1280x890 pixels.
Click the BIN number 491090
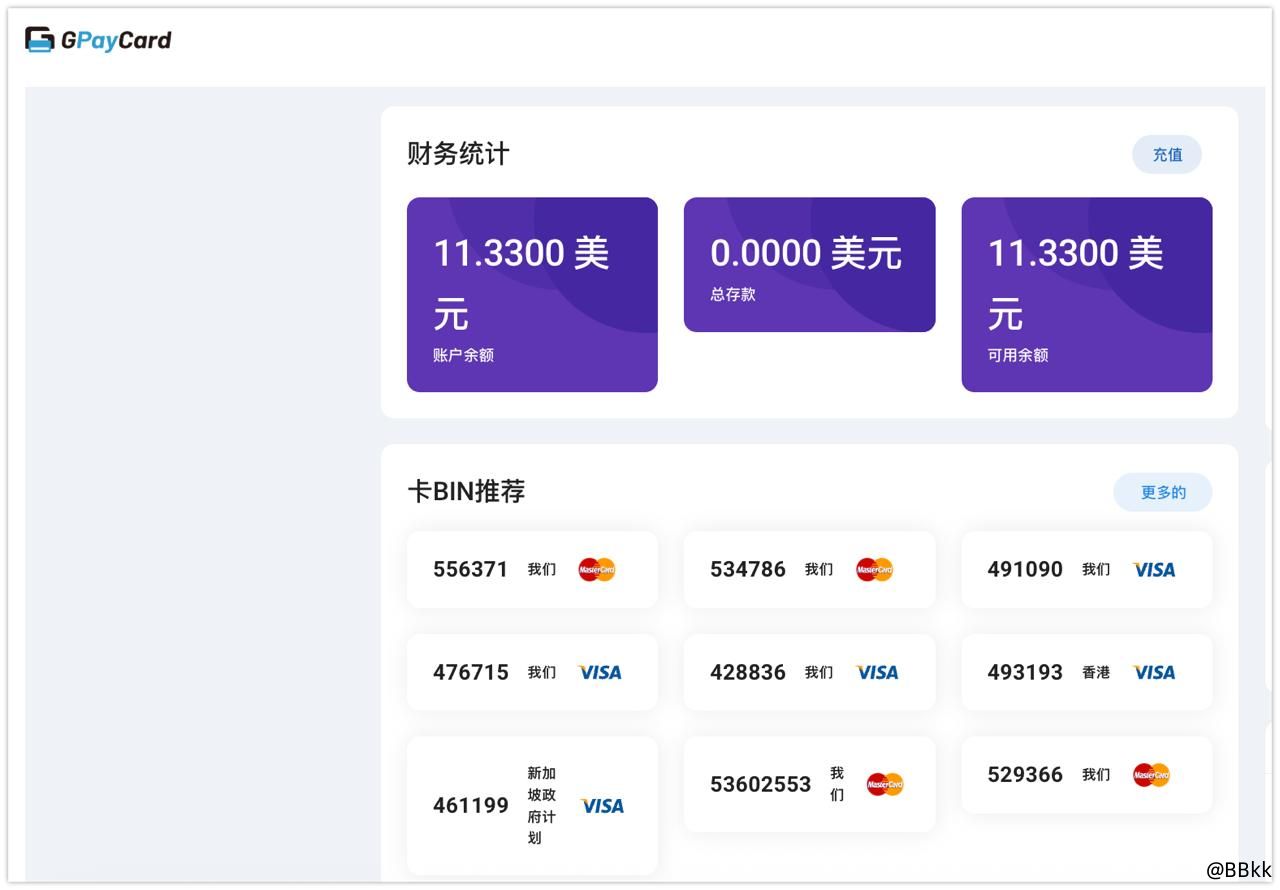click(x=1025, y=570)
